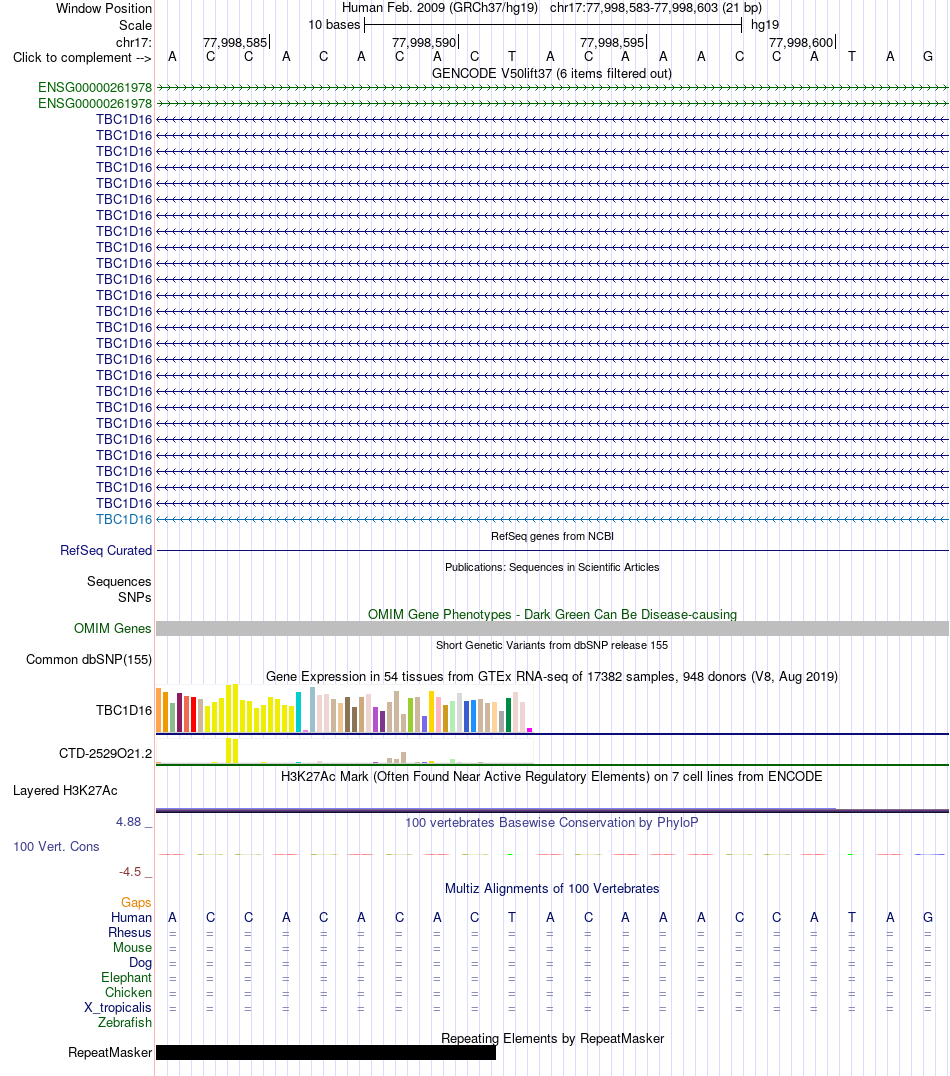The image size is (950, 1076).
Task: Open Multiz Alignments of 100 Vertebrates title
Action: click(552, 889)
